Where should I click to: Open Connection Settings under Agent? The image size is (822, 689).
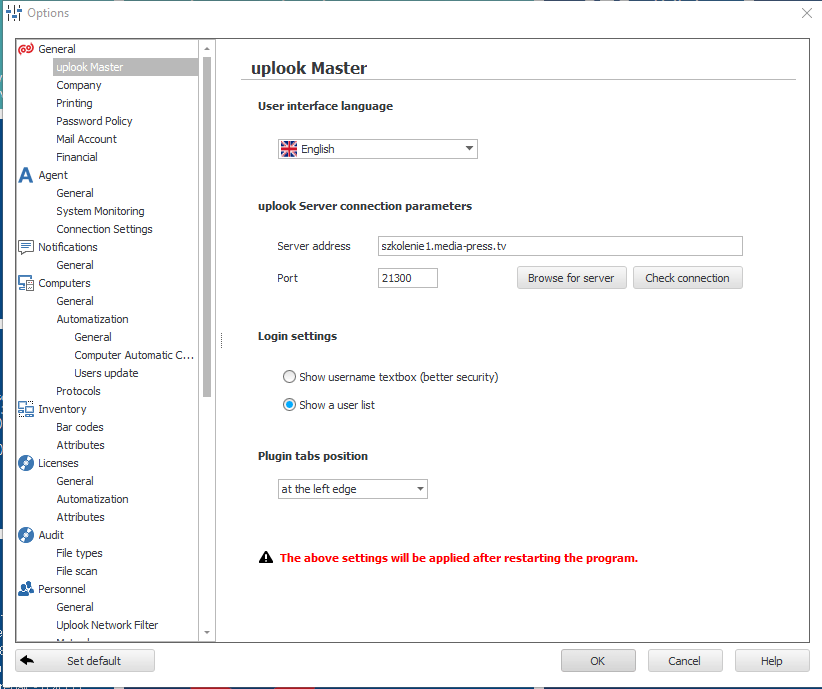(104, 229)
